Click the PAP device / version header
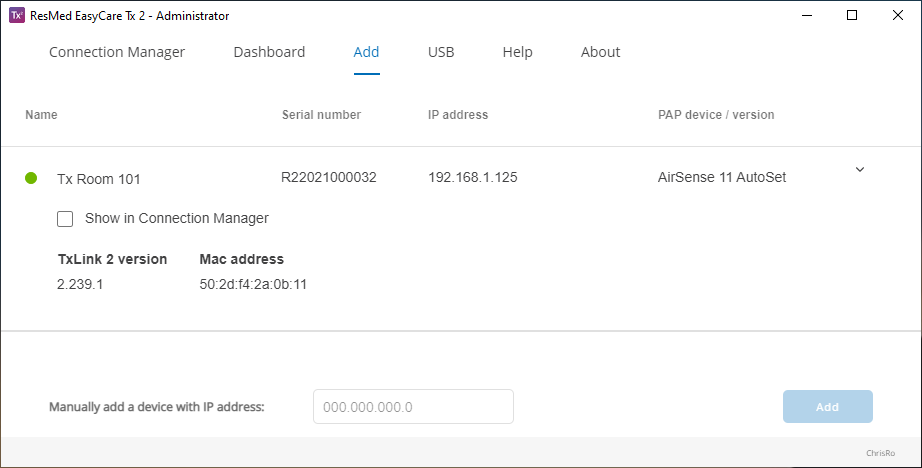 716,115
